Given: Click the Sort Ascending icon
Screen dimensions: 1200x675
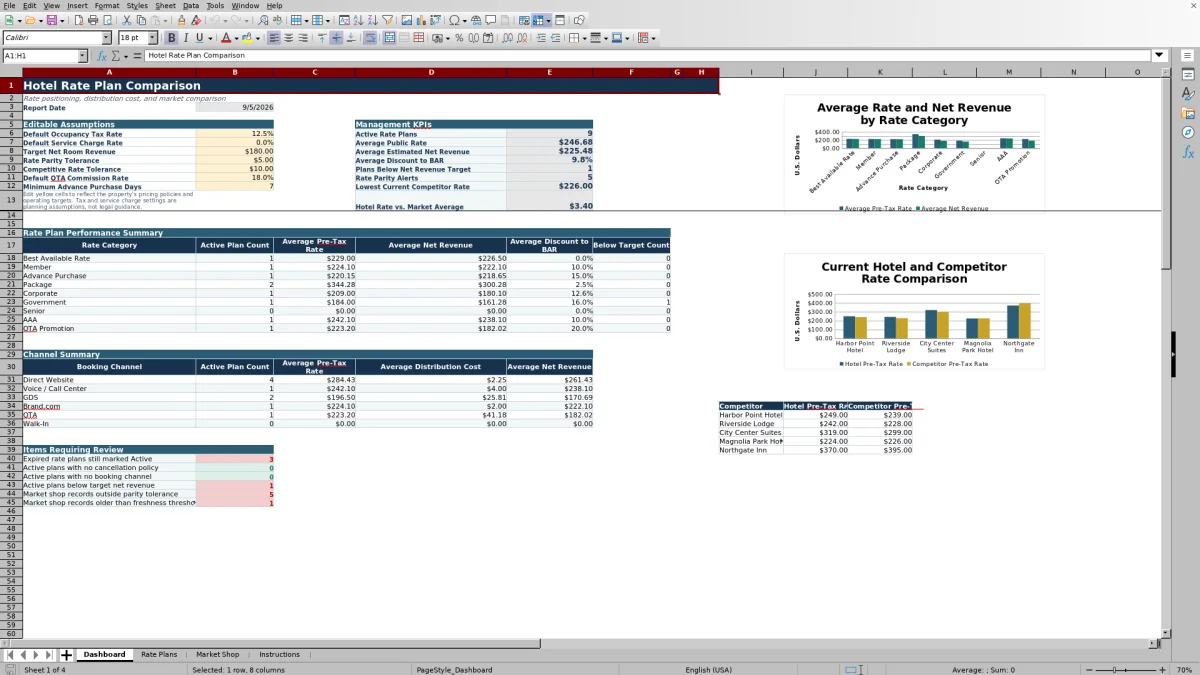Looking at the screenshot, I should click(358, 20).
